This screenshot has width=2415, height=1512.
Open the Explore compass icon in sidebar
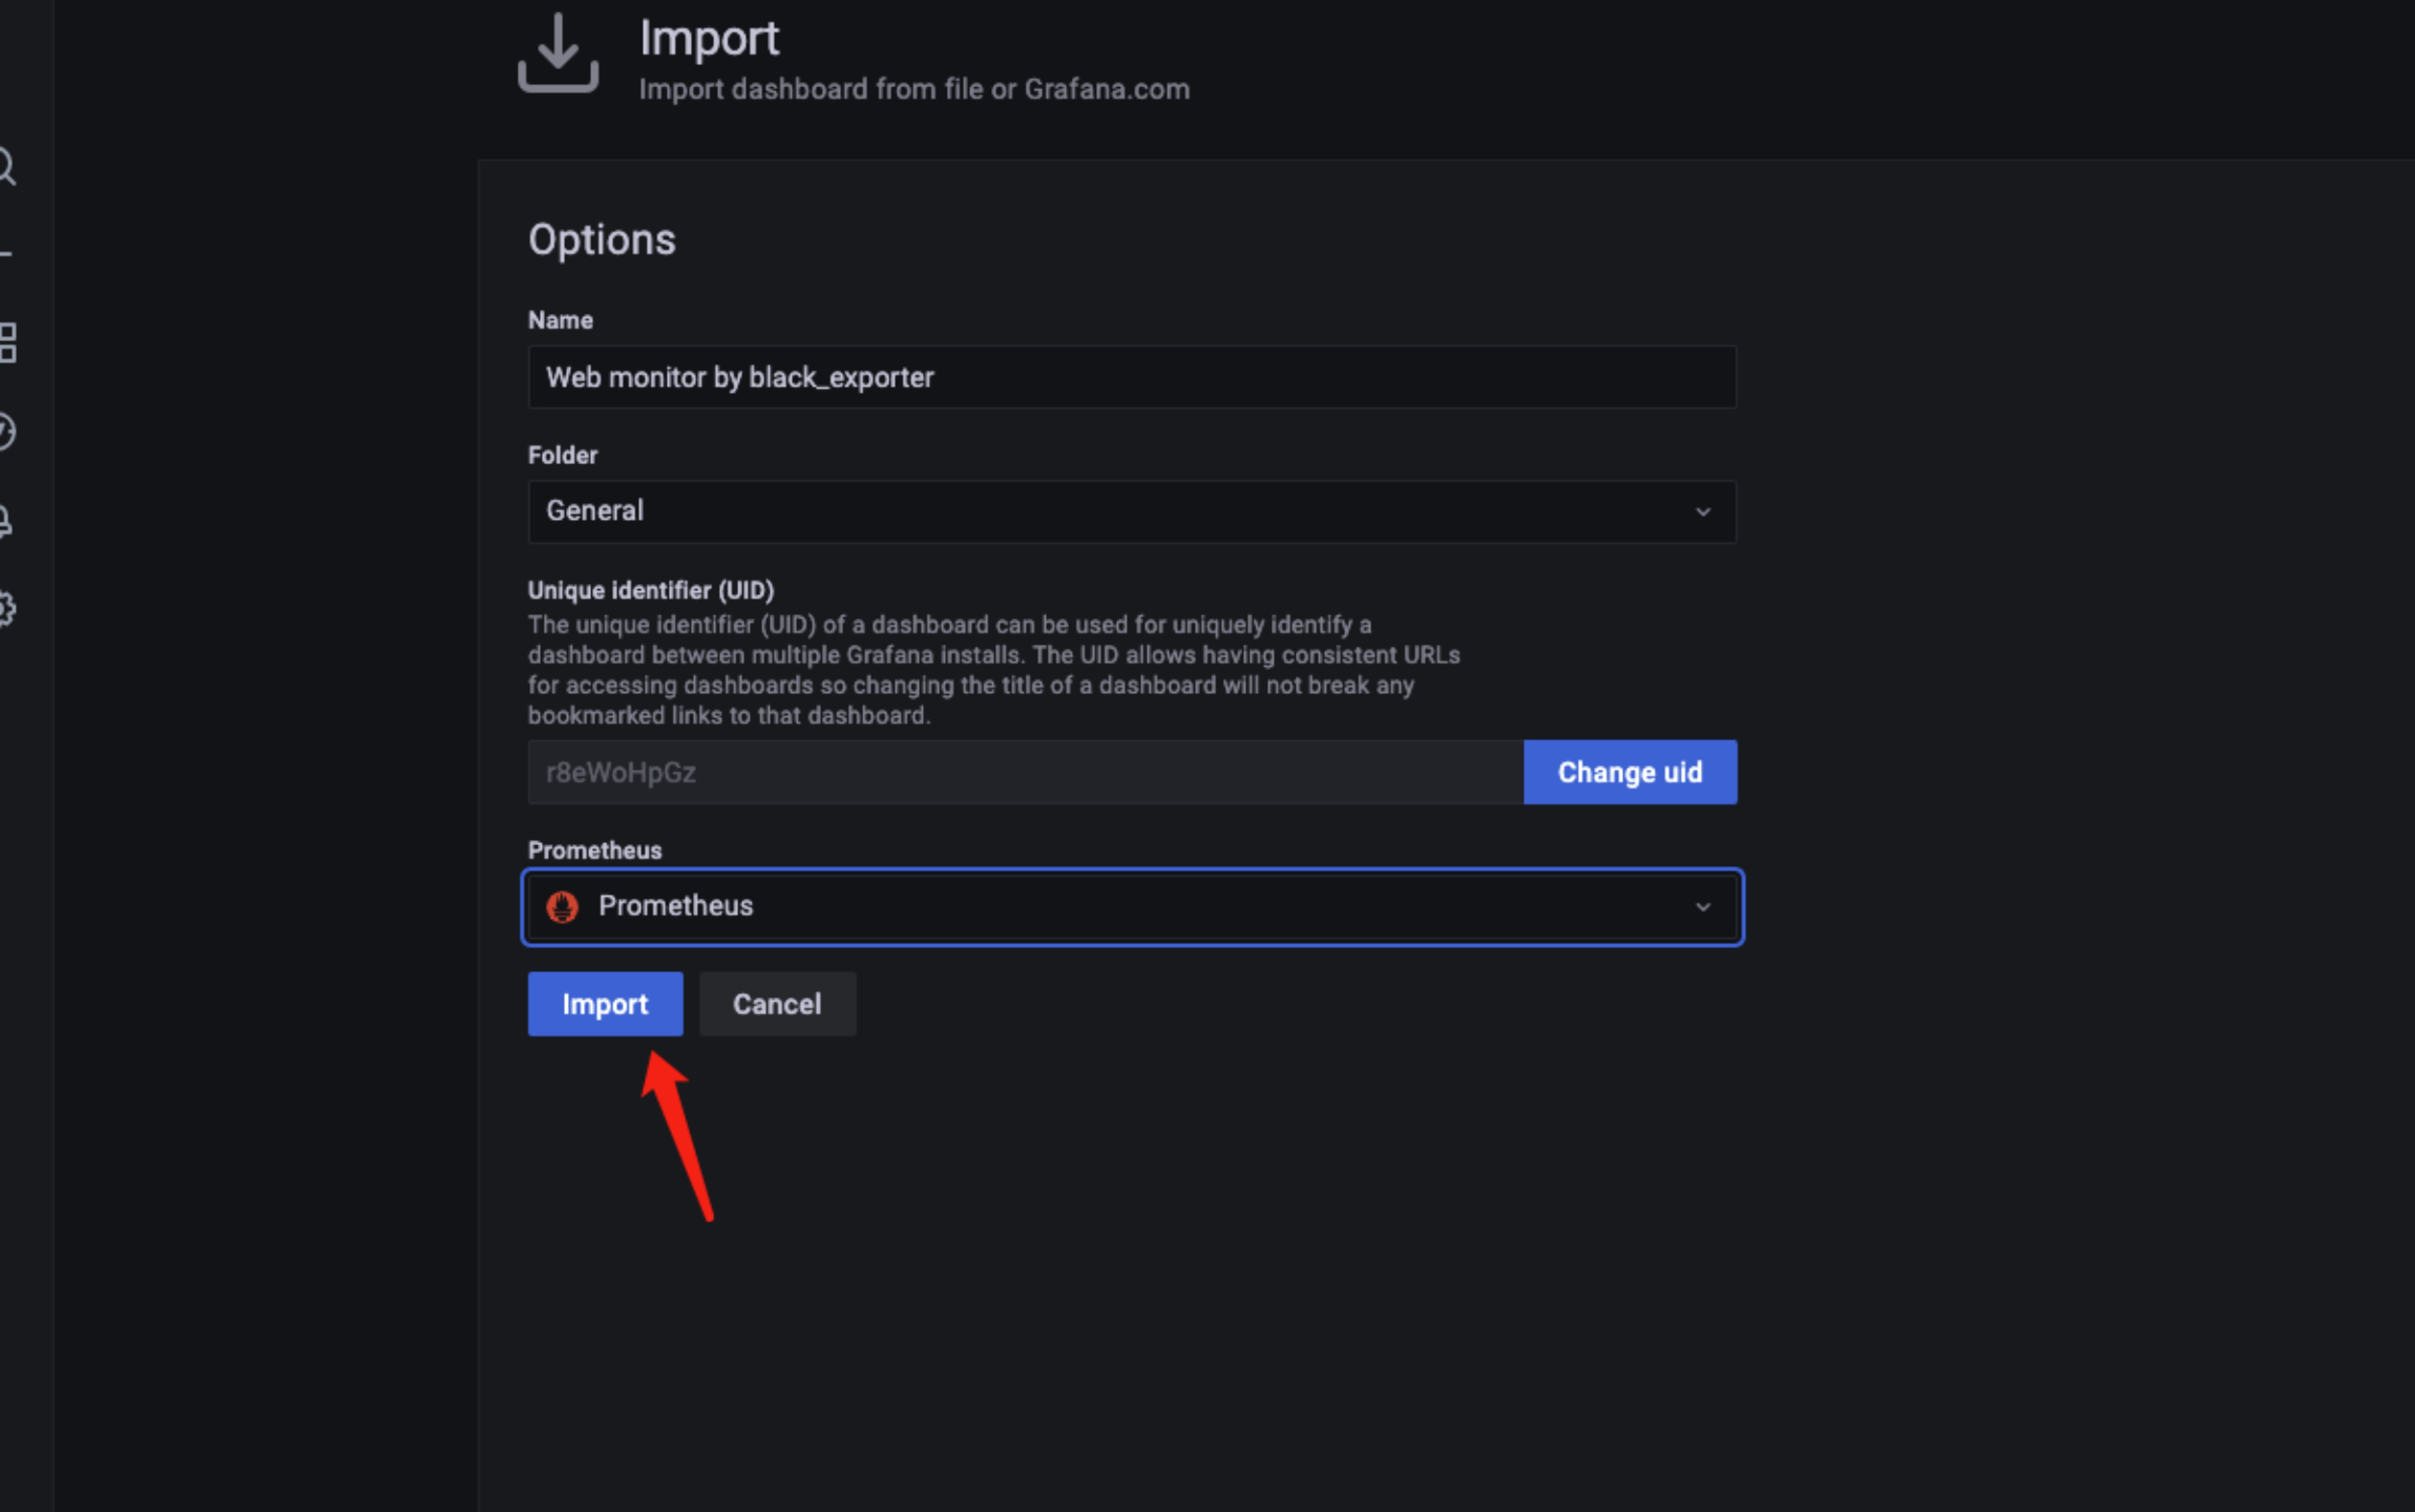point(6,432)
